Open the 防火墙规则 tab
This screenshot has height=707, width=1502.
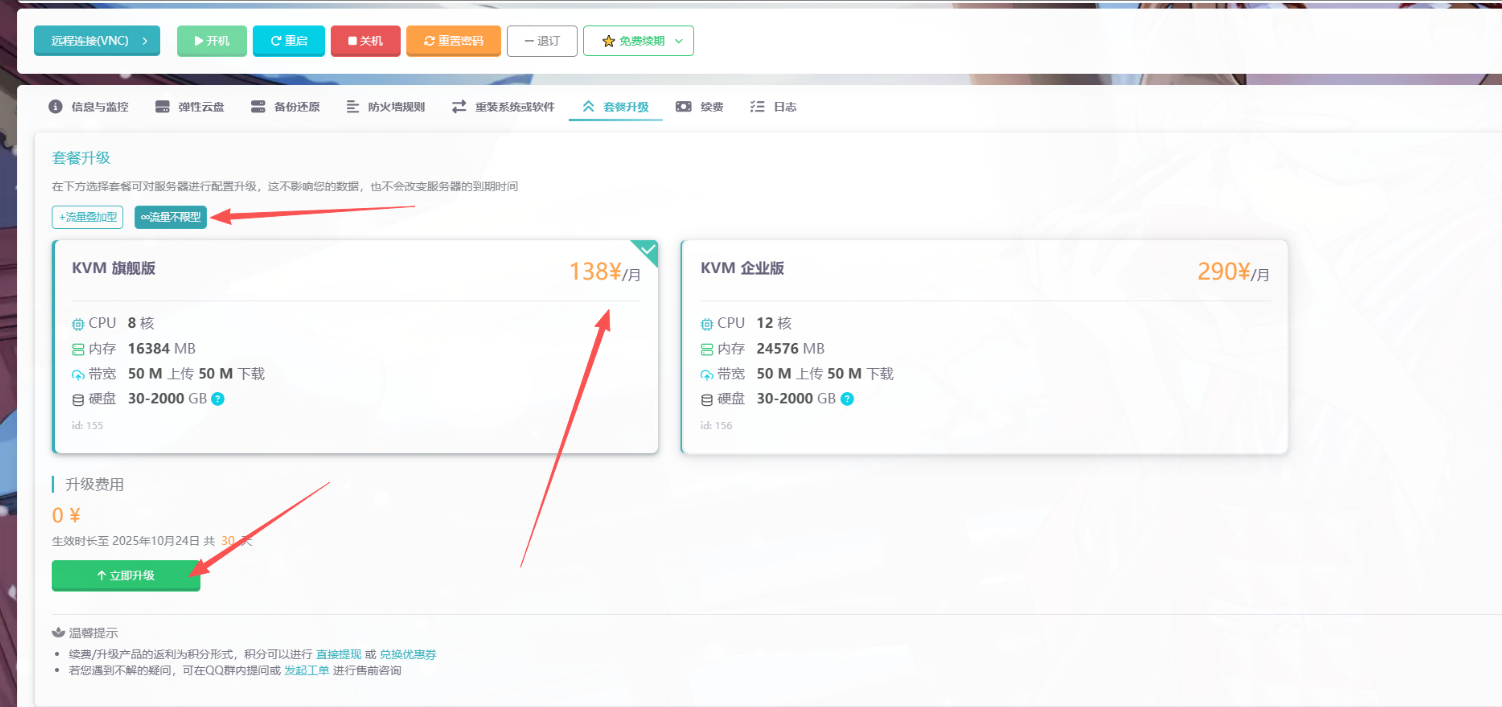tap(385, 107)
